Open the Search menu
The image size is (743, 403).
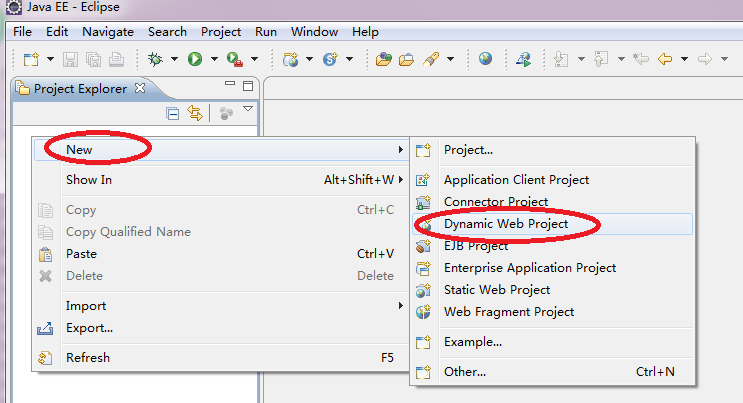[x=167, y=32]
